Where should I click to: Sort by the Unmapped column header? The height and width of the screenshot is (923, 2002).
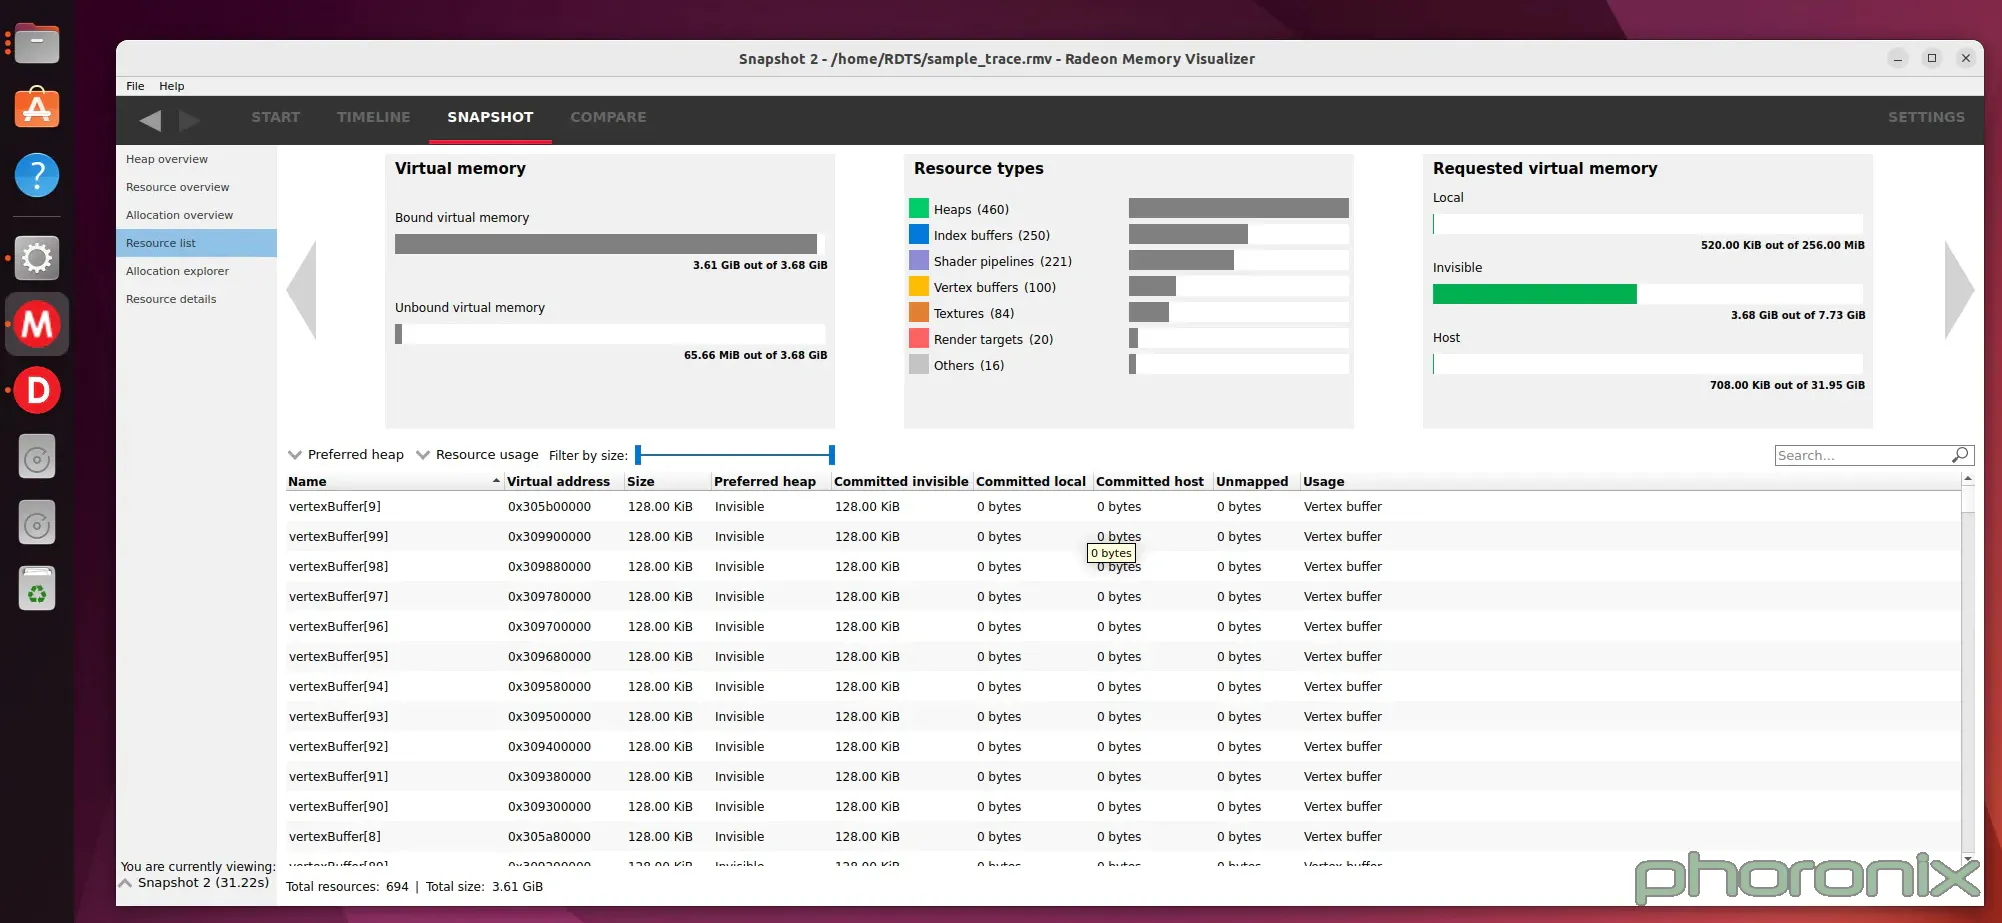(1256, 481)
